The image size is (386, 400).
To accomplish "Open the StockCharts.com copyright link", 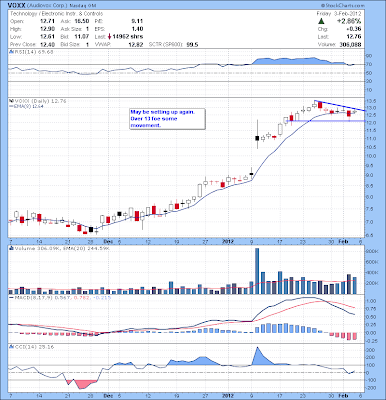I will (342, 6).
